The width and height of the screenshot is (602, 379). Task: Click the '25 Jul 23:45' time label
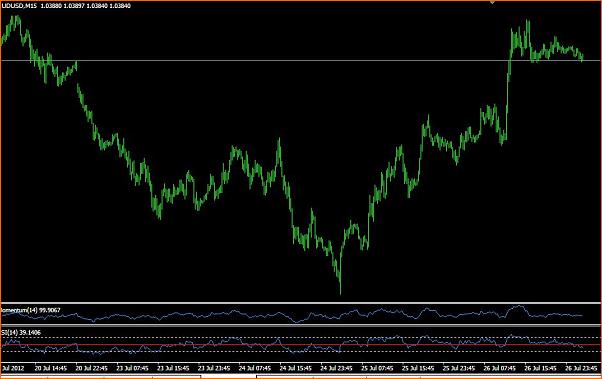[x=459, y=368]
